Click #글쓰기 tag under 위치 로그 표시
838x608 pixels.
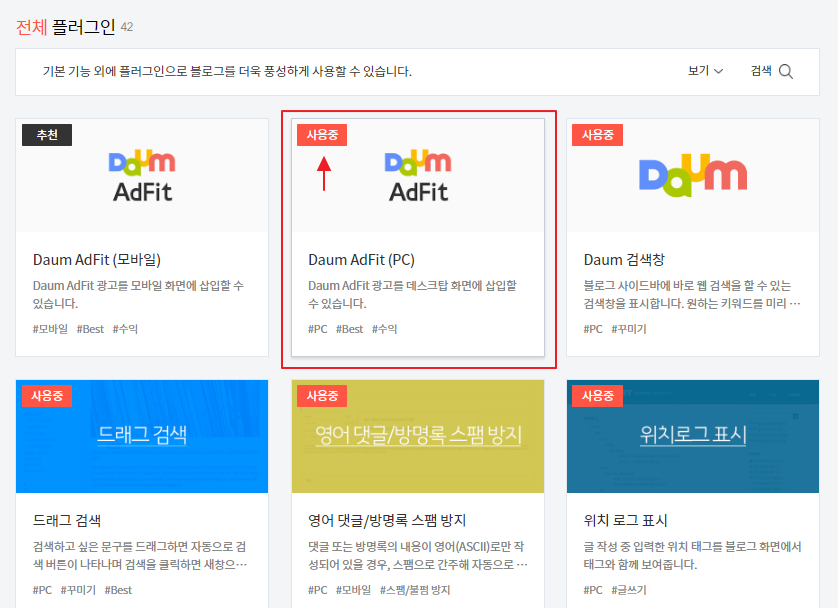(x=629, y=590)
